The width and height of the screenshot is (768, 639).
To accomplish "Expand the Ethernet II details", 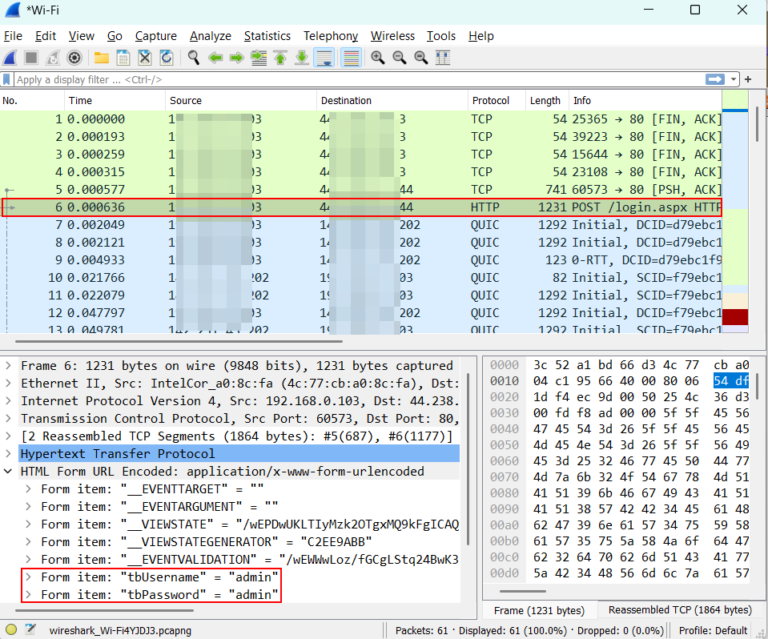I will [8, 383].
